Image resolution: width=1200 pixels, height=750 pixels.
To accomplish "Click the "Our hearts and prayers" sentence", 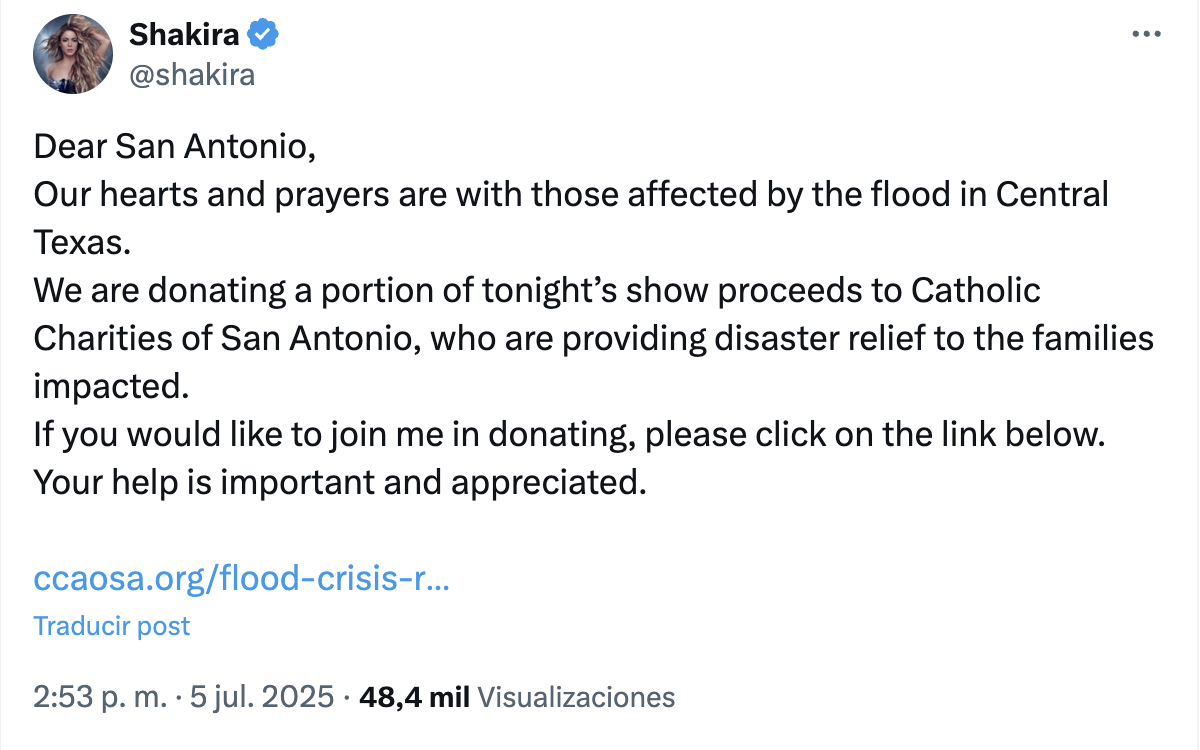I will pos(570,194).
